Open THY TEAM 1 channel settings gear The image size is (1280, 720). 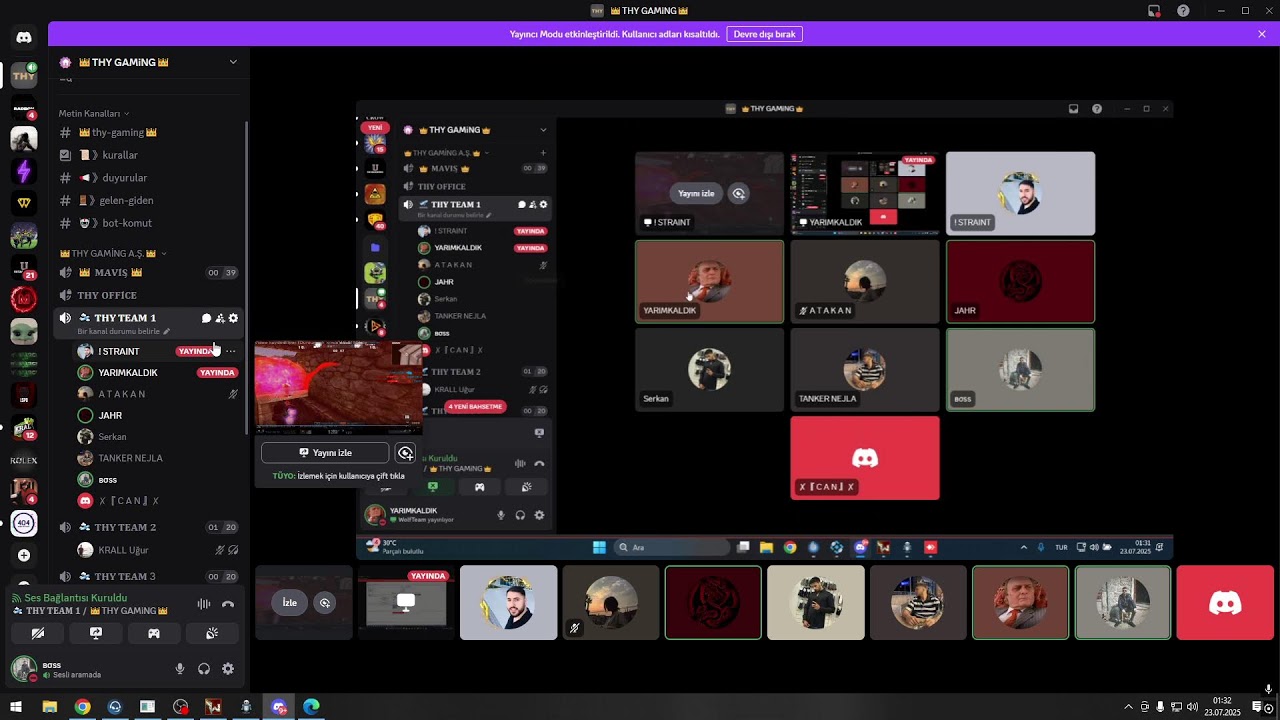click(234, 318)
